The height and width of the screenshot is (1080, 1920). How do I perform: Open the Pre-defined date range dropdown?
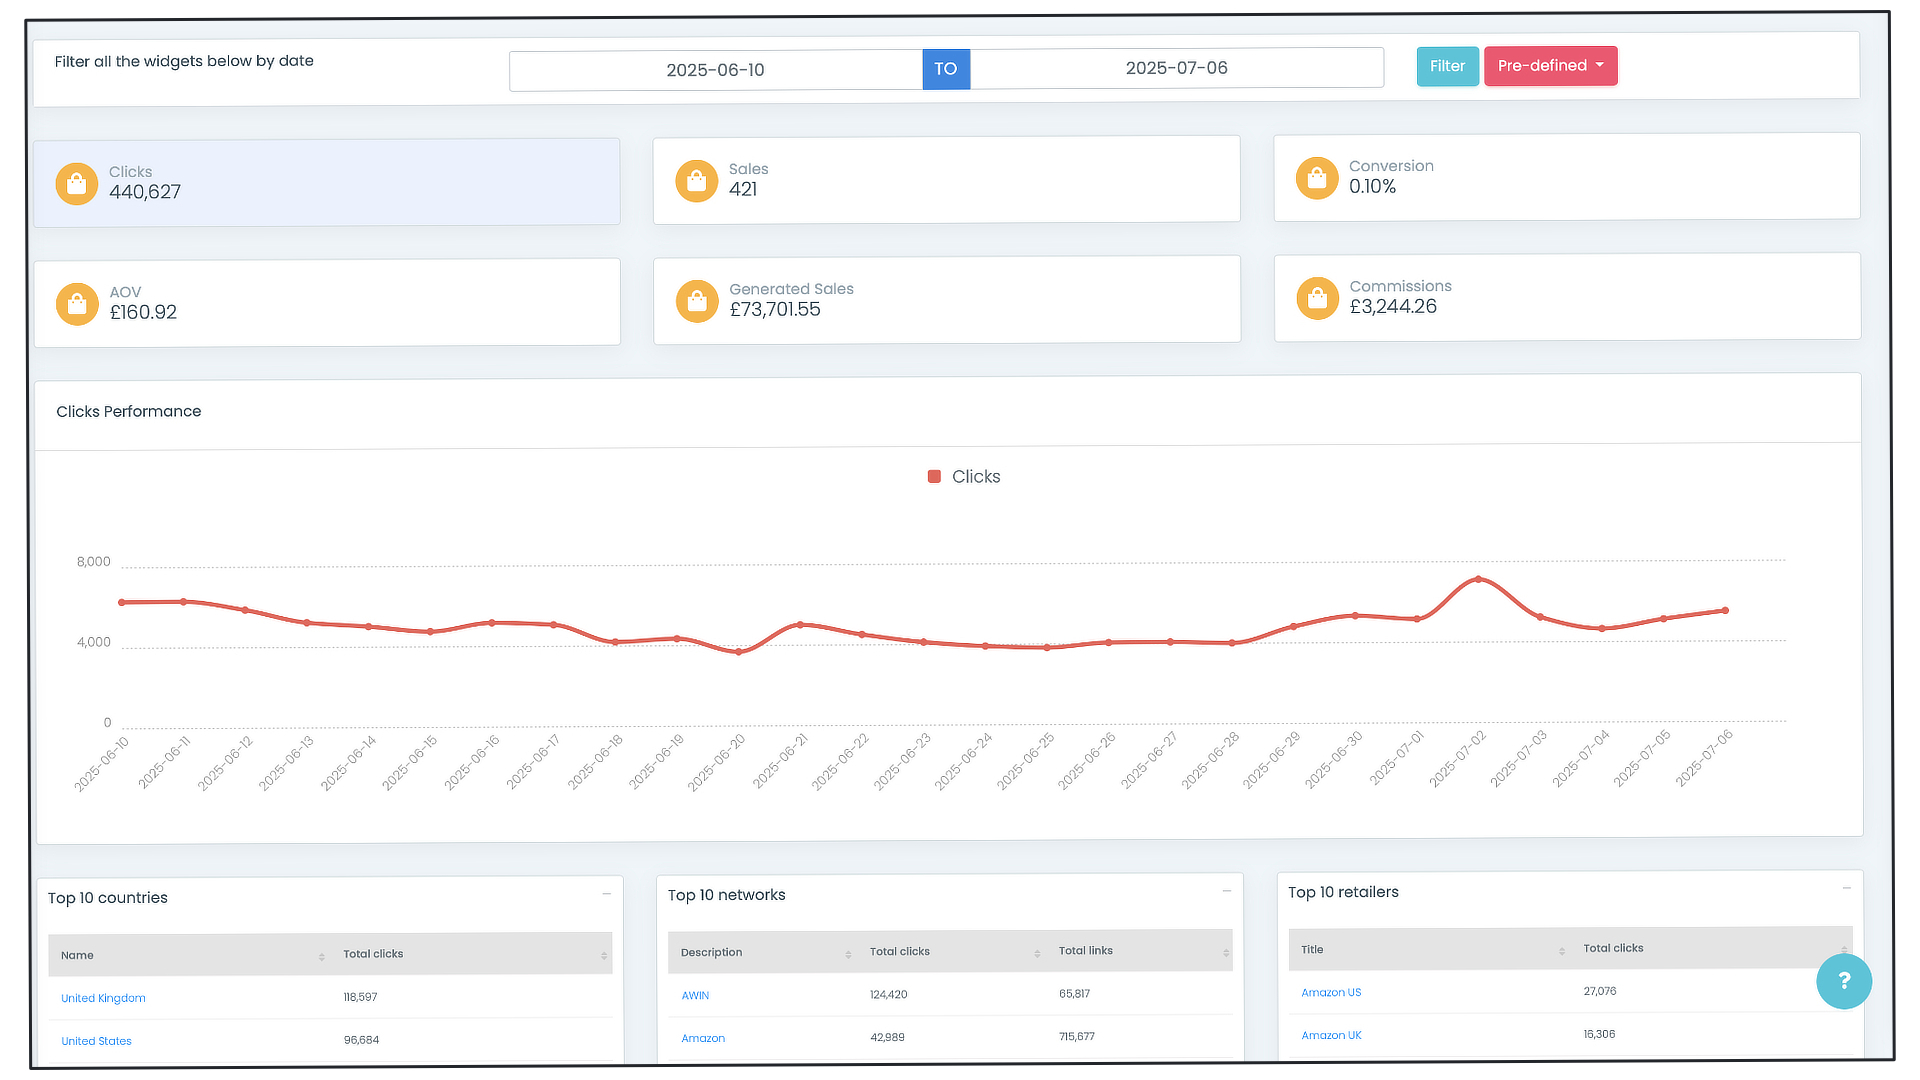coord(1550,66)
